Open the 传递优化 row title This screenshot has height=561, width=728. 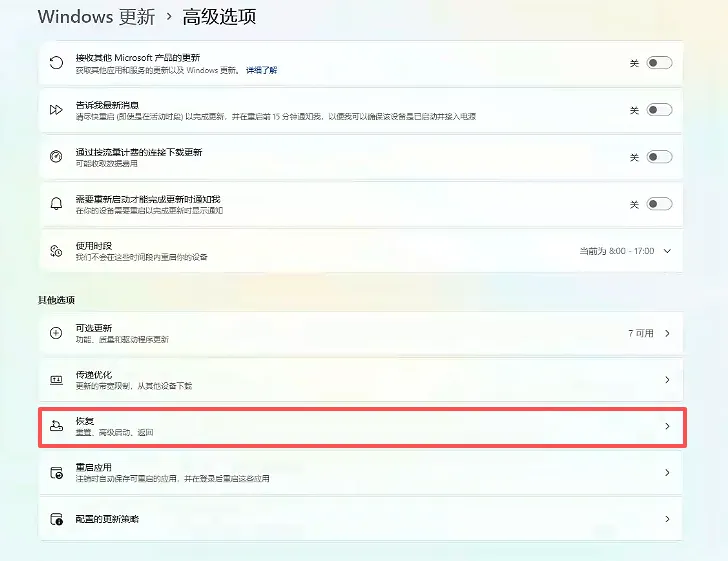[94, 374]
